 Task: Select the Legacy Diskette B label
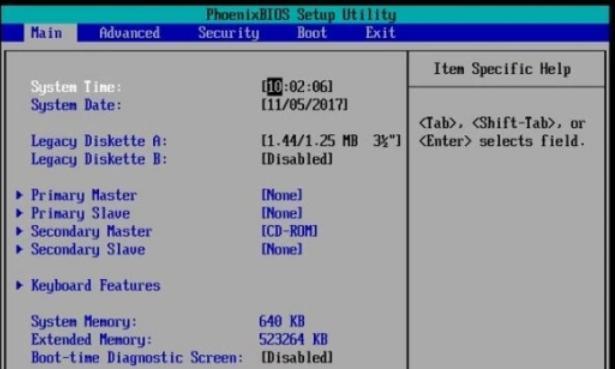pyautogui.click(x=99, y=159)
